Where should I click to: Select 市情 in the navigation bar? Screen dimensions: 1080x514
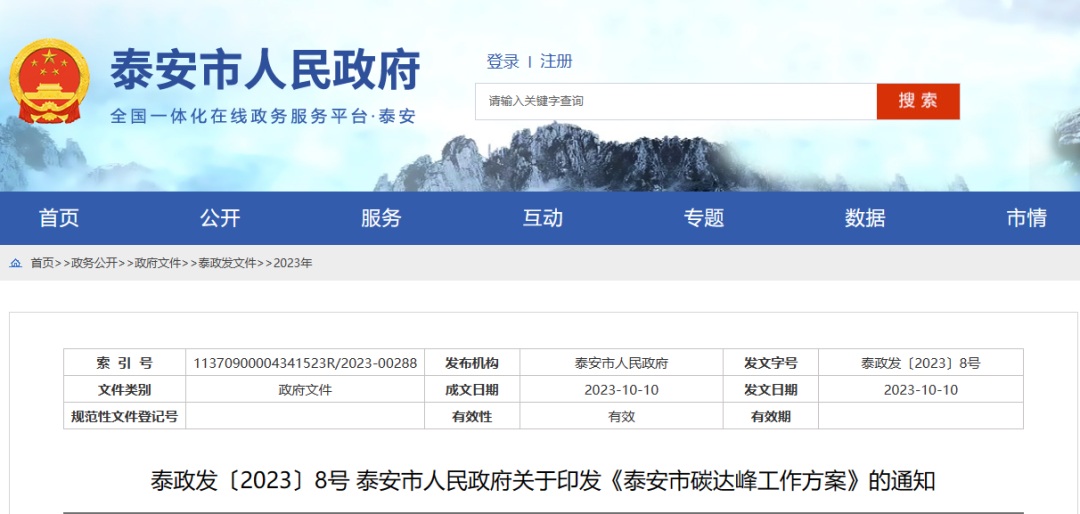coord(1026,218)
